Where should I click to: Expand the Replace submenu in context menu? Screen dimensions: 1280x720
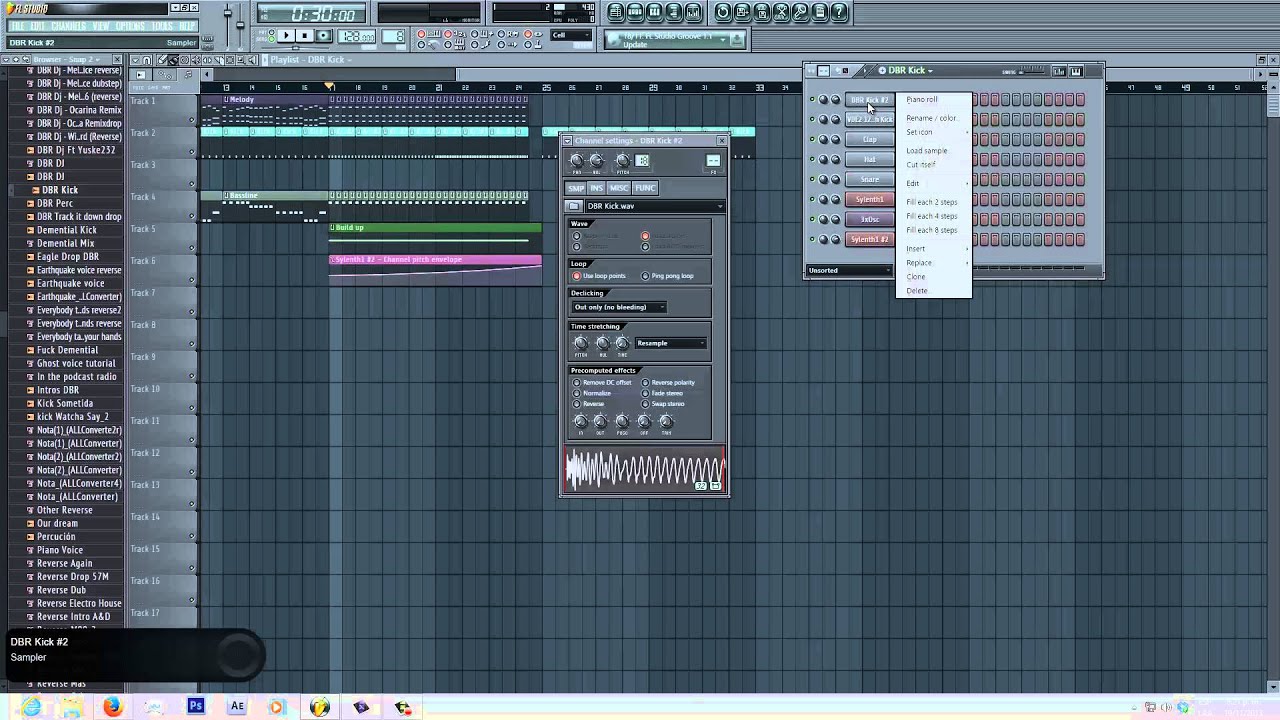click(x=935, y=262)
